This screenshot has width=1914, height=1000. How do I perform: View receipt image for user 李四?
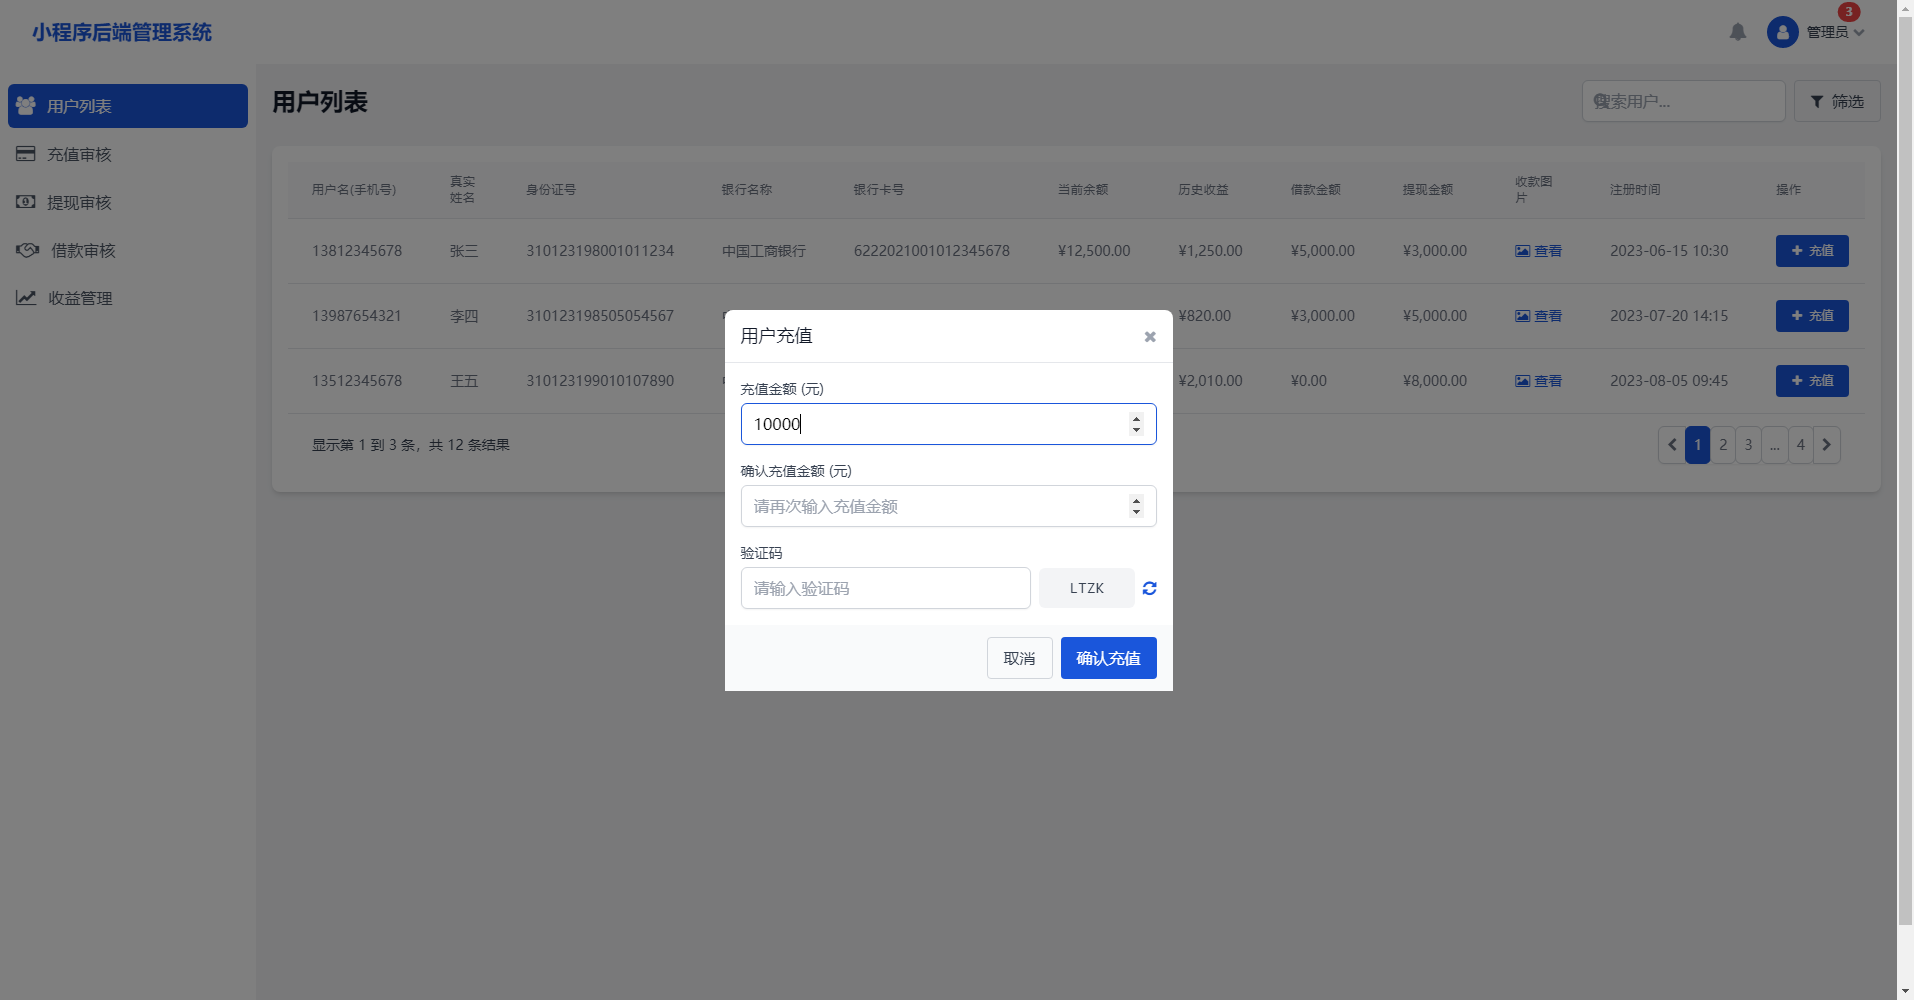pos(1538,316)
